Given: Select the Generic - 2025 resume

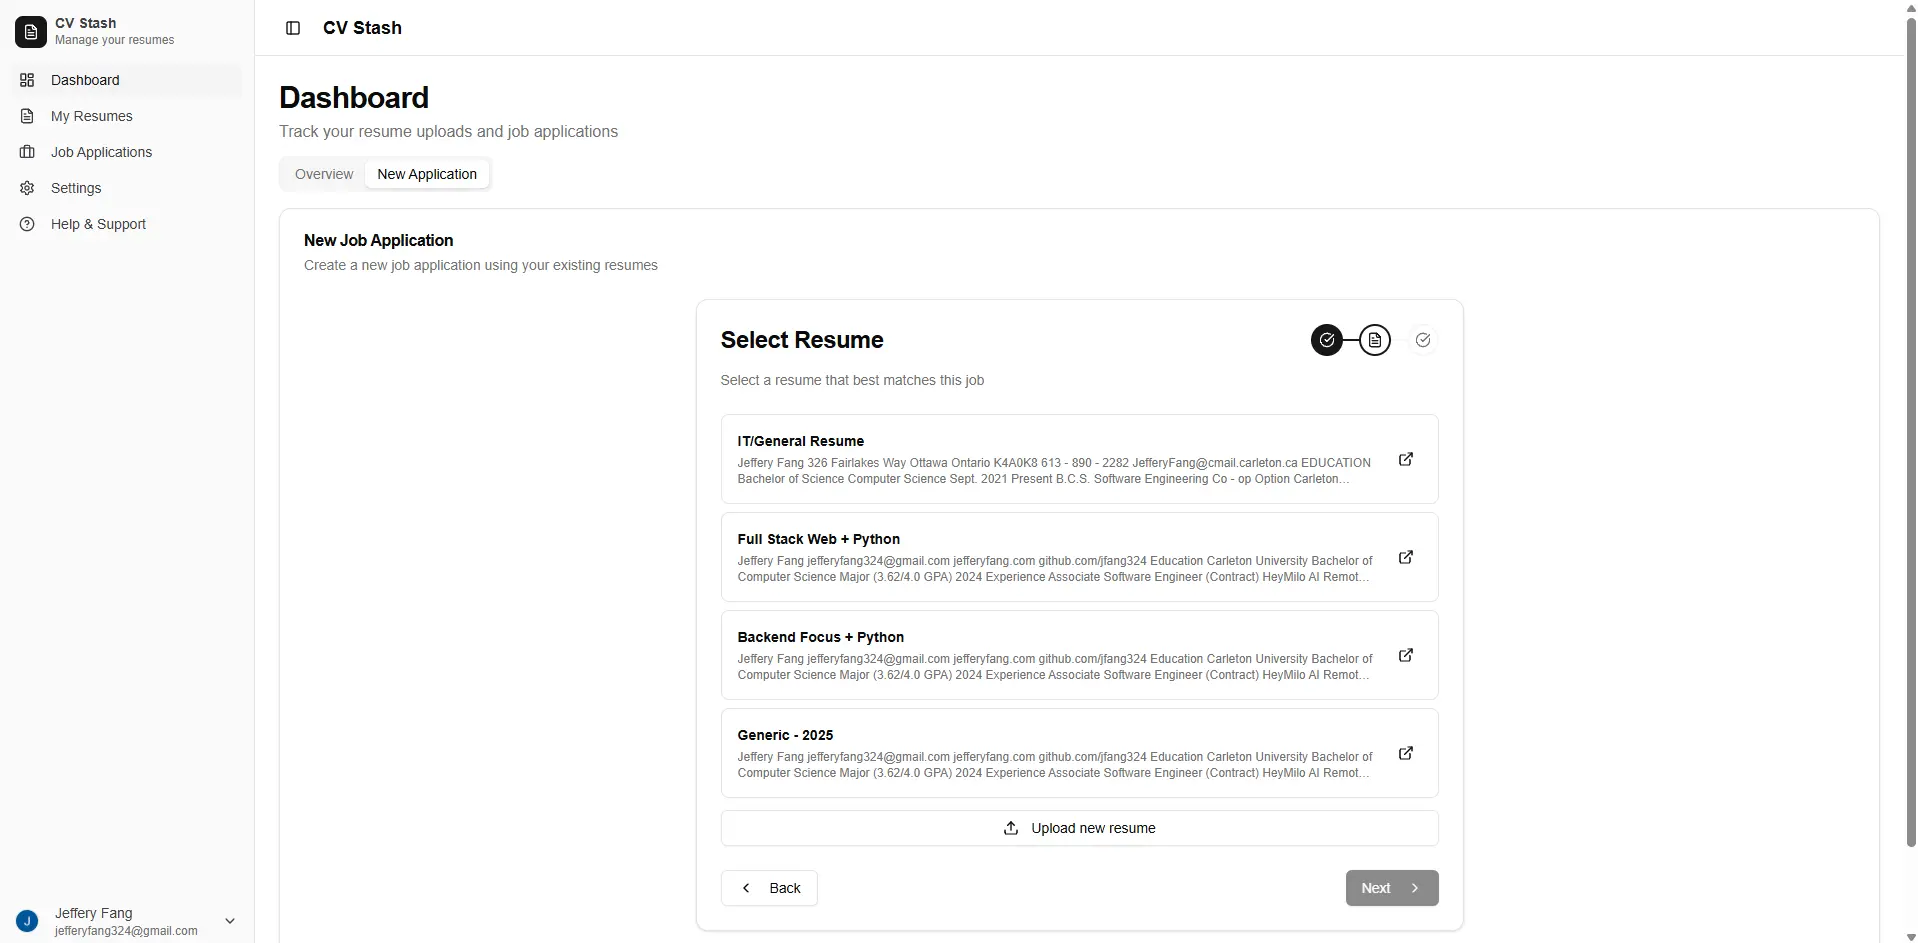Looking at the screenshot, I should [1079, 753].
